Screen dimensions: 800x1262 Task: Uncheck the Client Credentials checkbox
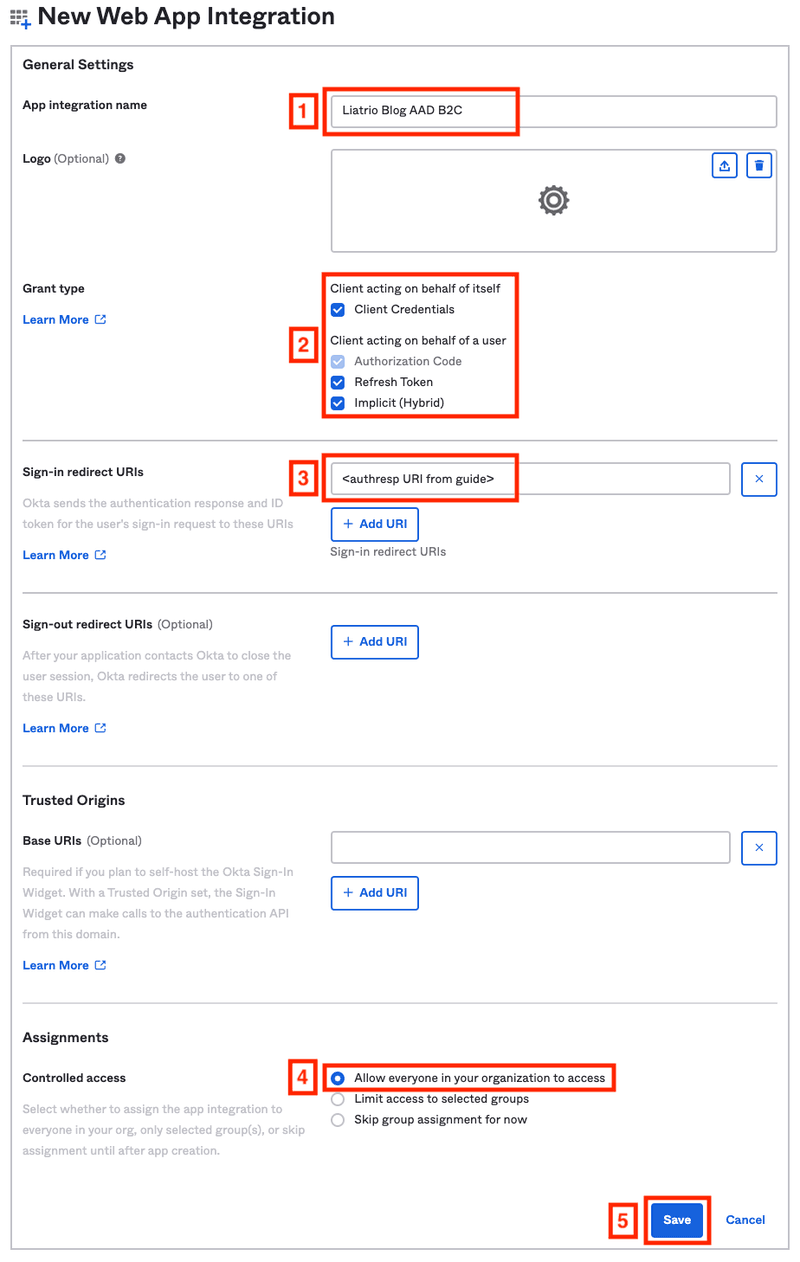(338, 309)
